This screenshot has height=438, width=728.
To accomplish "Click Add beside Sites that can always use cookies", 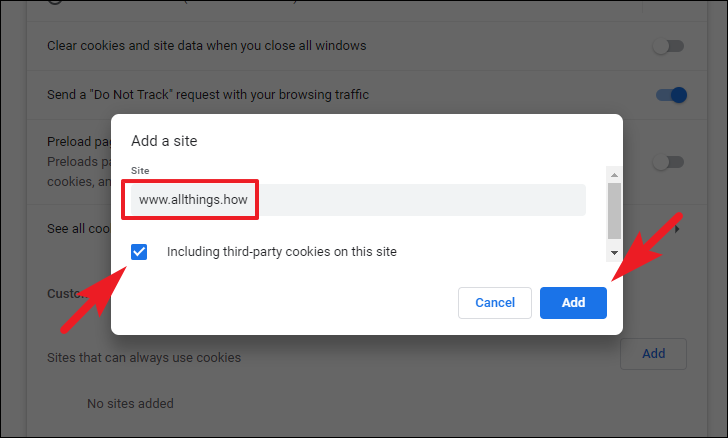I will (x=653, y=354).
